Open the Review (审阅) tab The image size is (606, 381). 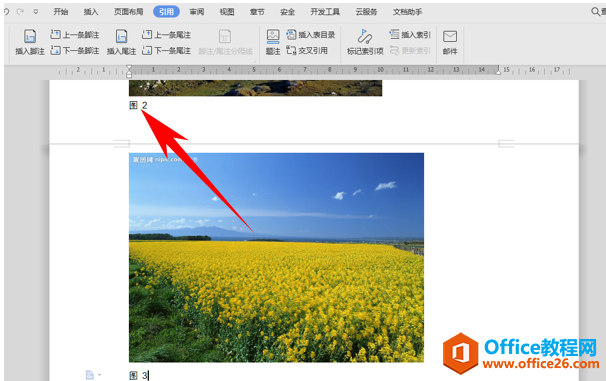coord(197,12)
